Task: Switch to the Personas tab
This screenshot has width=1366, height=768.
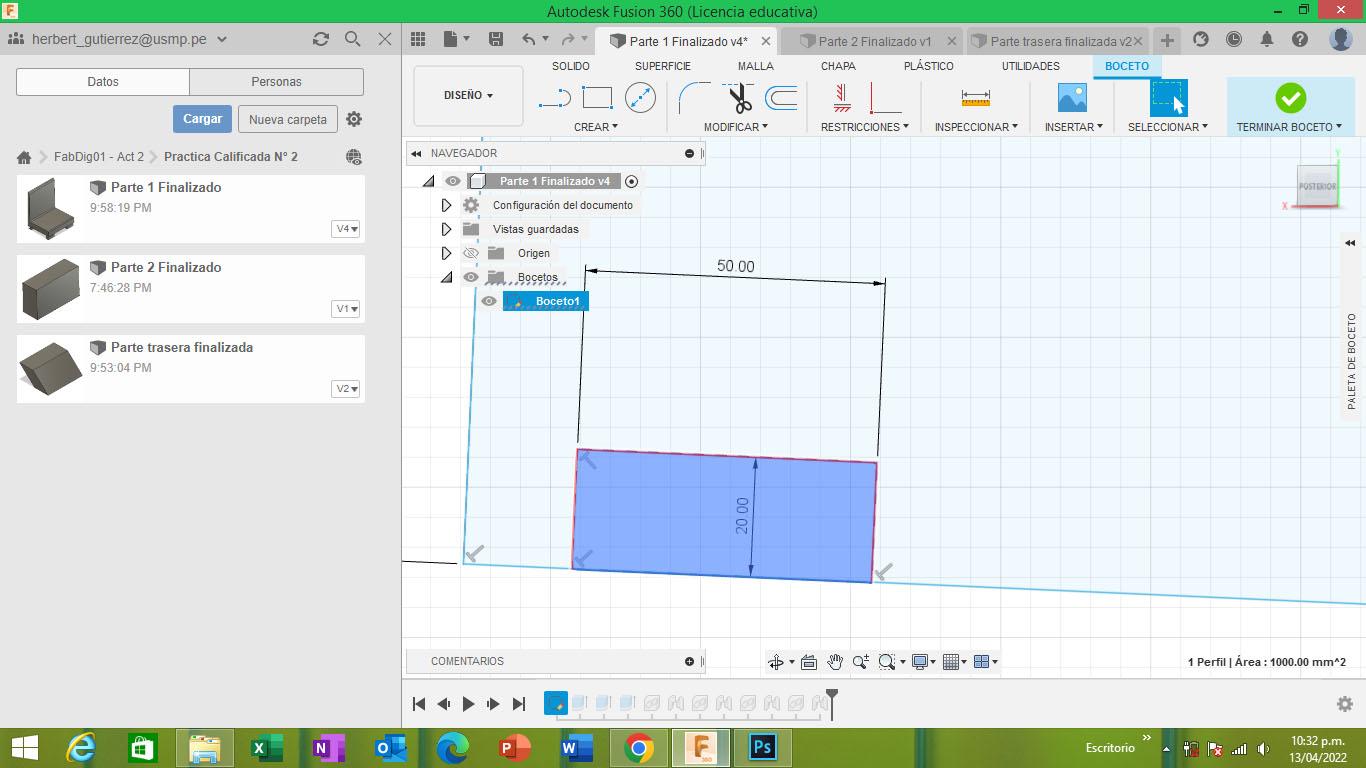Action: click(276, 82)
